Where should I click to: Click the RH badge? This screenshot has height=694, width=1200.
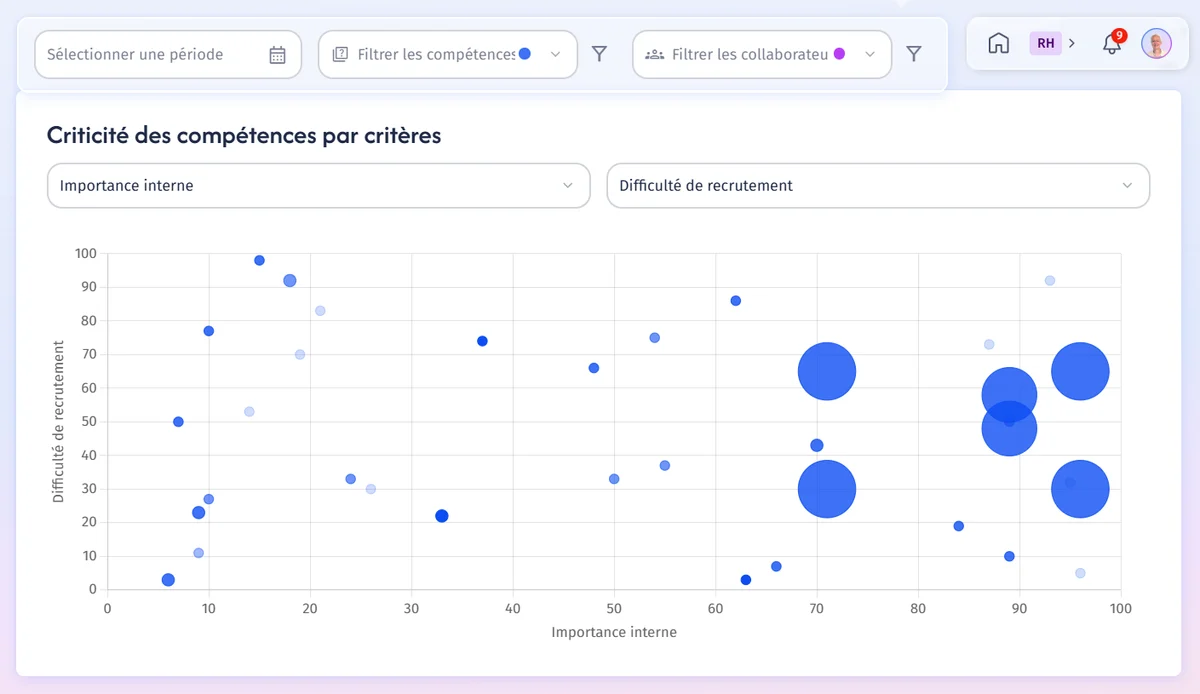pos(1045,43)
